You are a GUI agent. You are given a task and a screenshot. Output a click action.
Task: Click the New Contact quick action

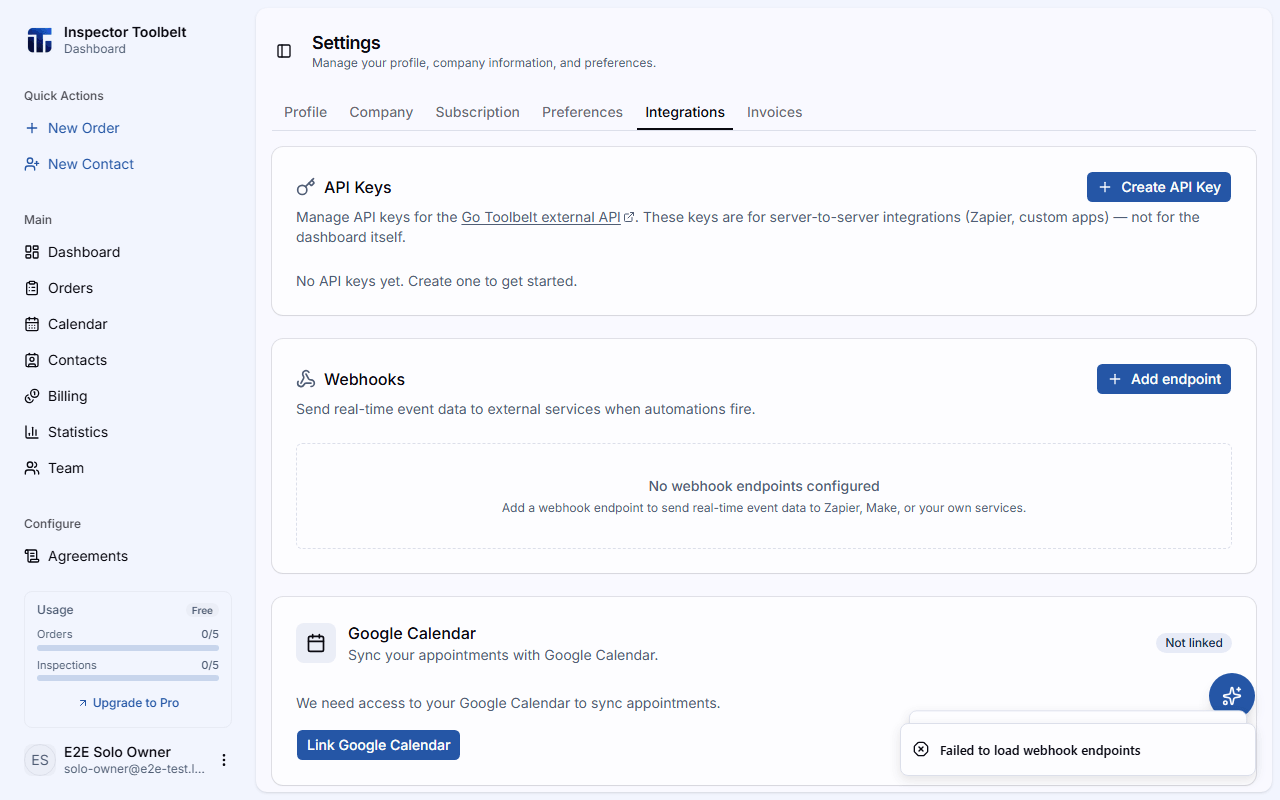point(128,164)
